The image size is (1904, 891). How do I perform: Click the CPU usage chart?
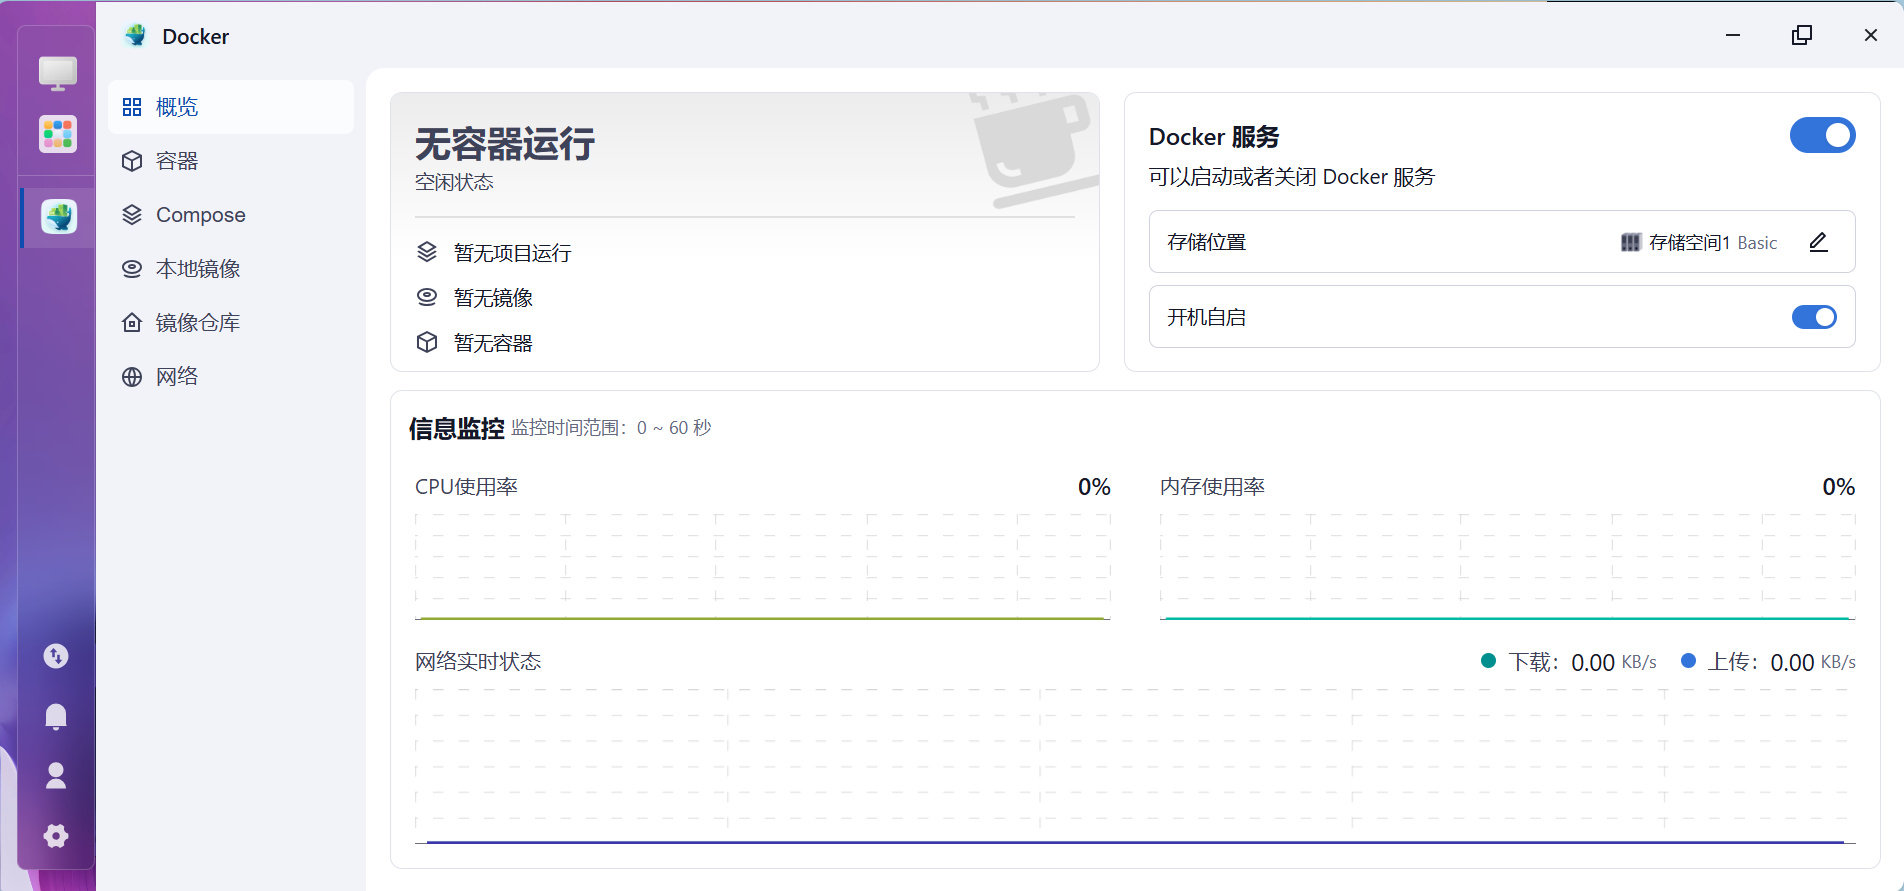tap(762, 567)
